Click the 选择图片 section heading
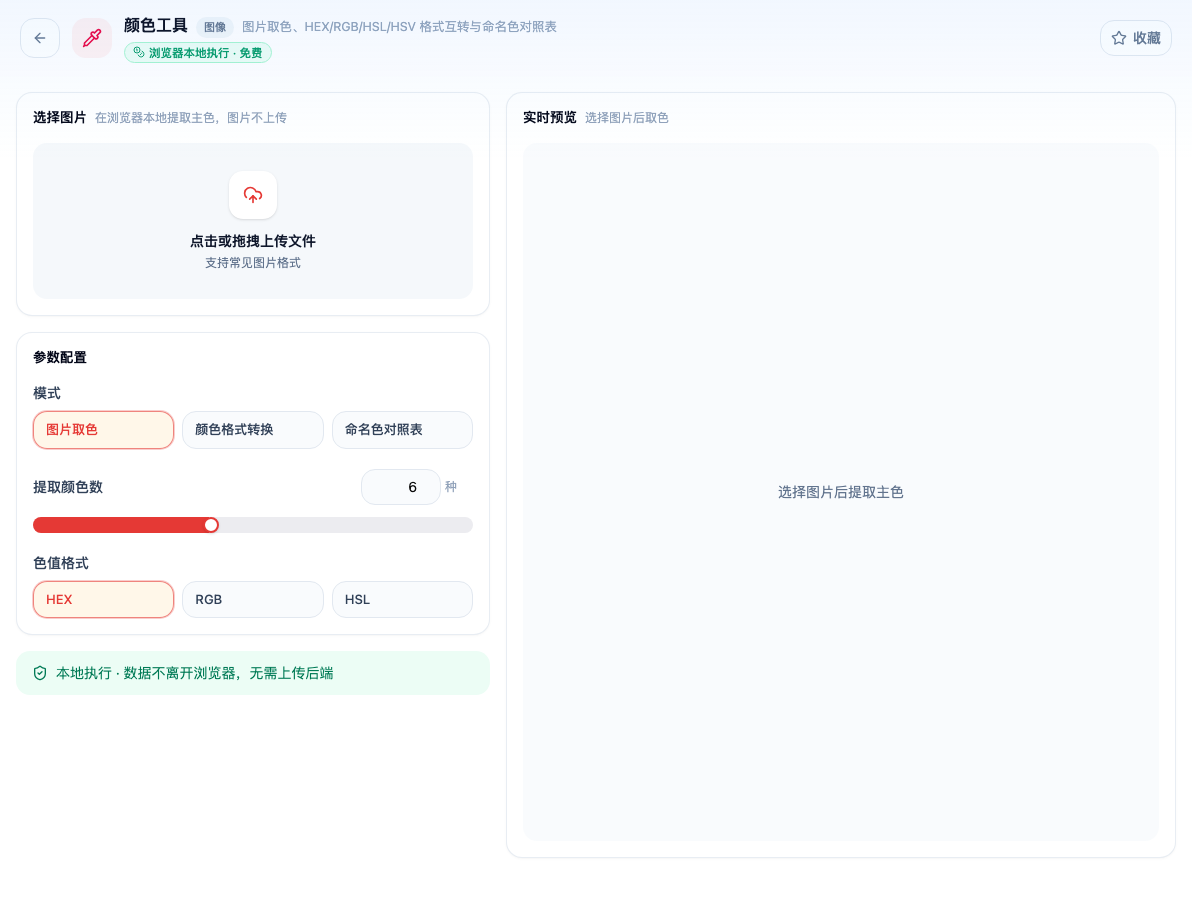Screen dimensions: 1192x900 pyautogui.click(x=60, y=118)
